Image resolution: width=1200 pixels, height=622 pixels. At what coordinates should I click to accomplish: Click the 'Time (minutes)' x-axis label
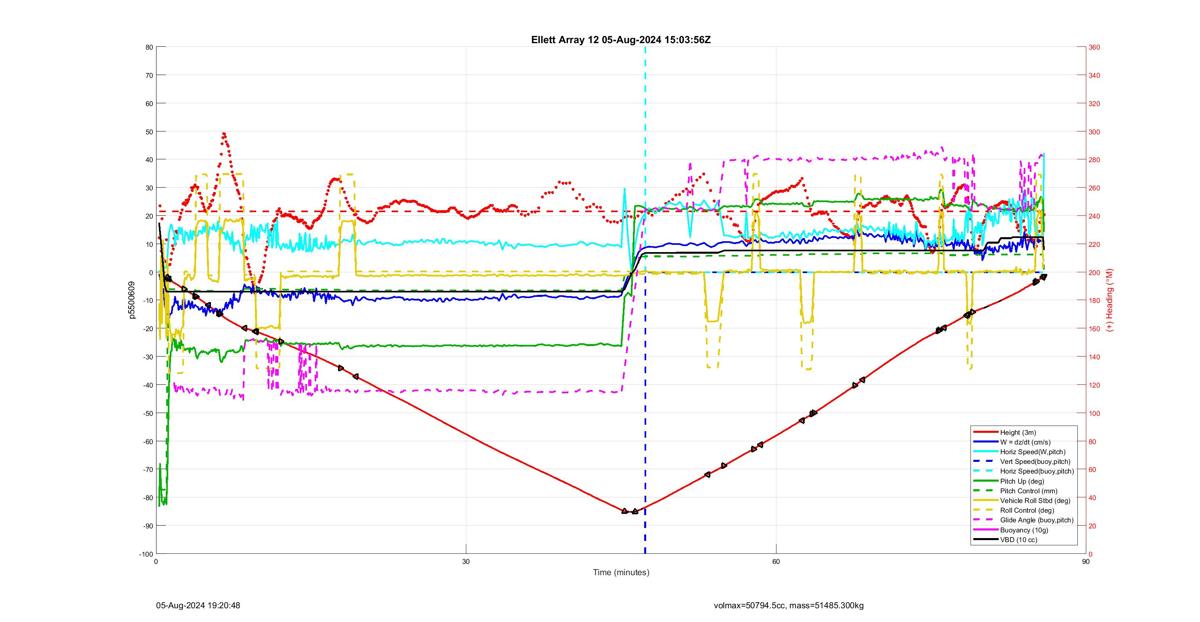click(x=621, y=572)
